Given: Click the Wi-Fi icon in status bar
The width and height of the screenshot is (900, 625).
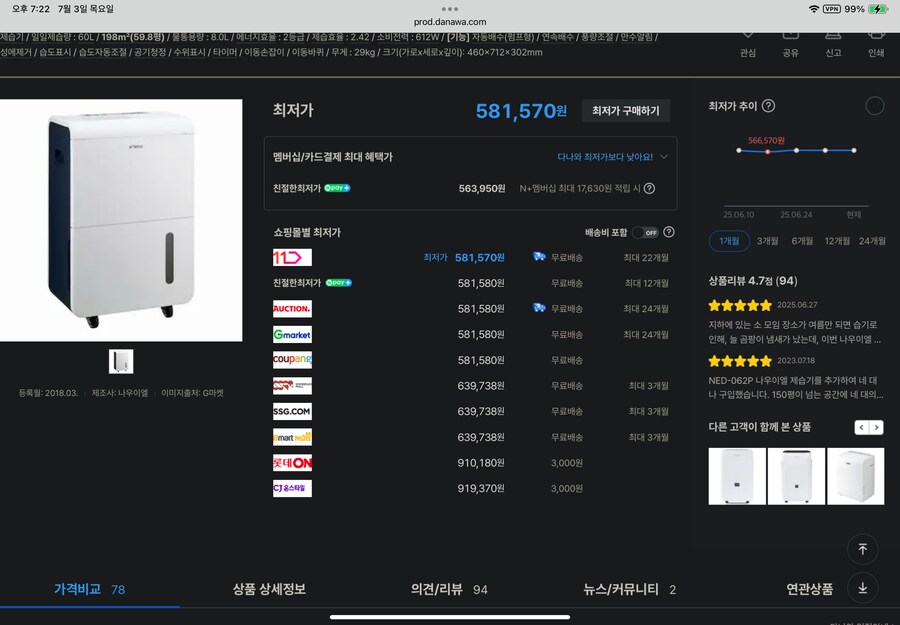Looking at the screenshot, I should [813, 9].
